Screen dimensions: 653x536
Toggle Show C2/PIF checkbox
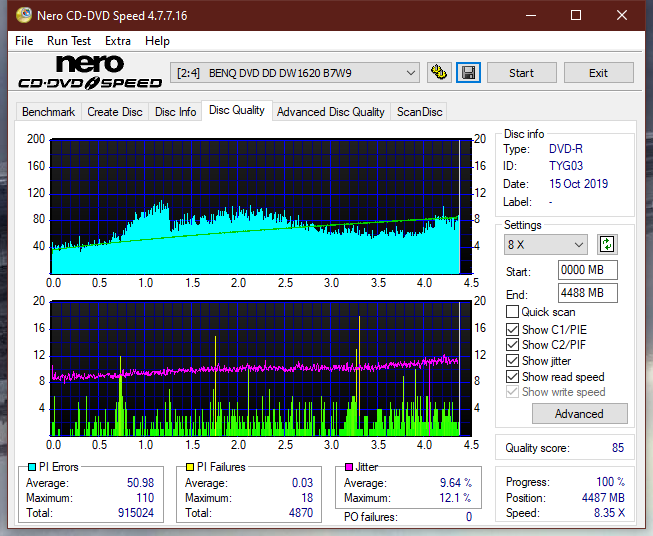[x=512, y=345]
